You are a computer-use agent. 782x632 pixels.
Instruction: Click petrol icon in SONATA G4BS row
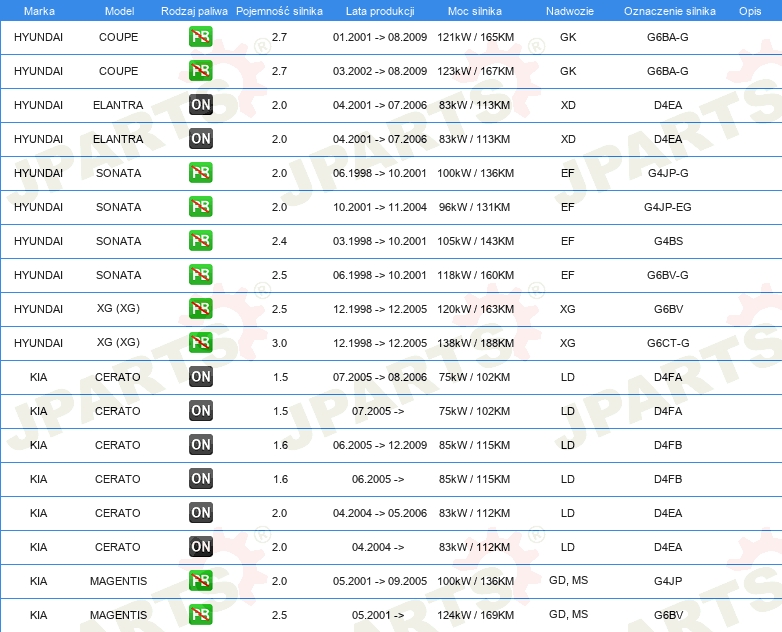pos(200,240)
